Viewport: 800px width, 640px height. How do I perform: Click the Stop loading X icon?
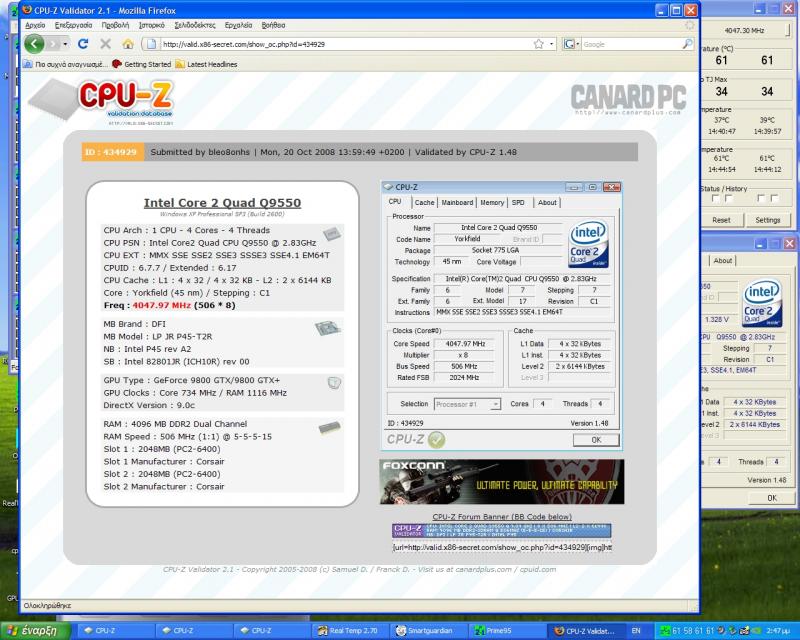tap(106, 44)
